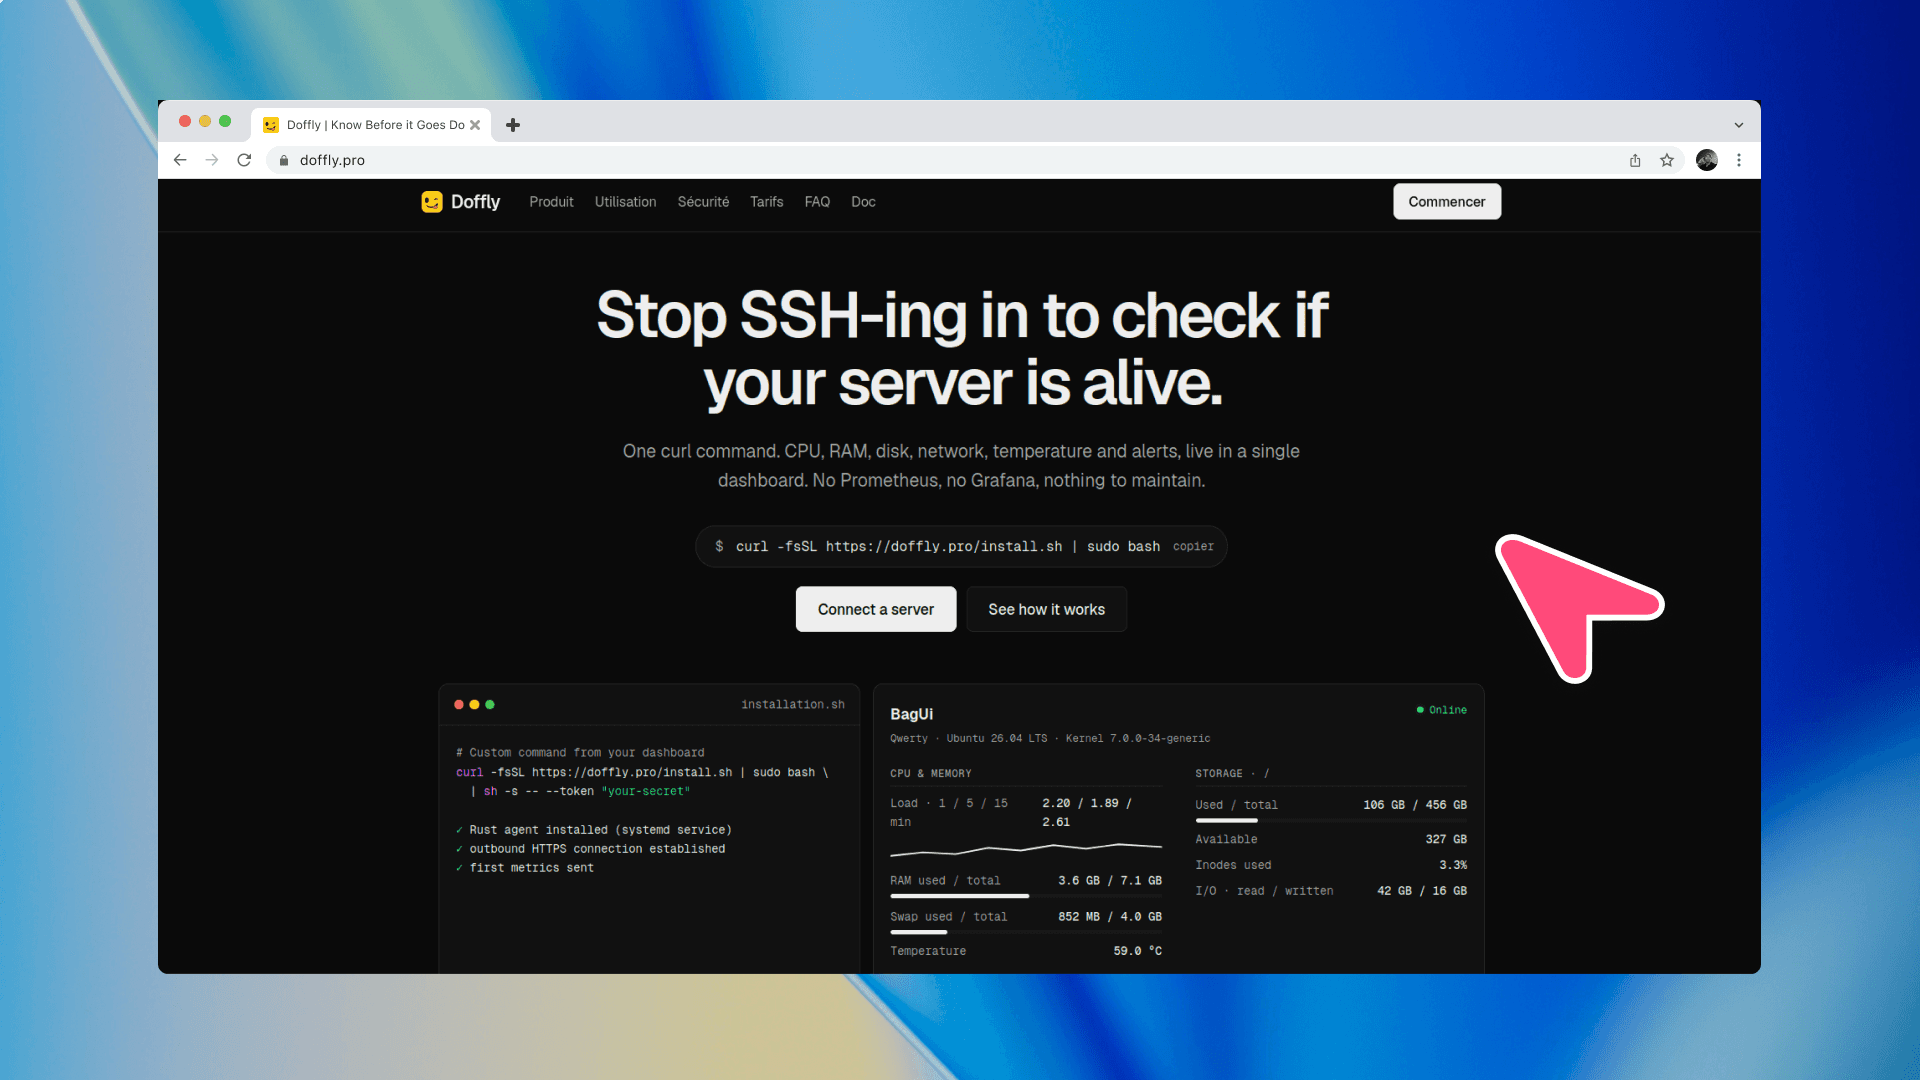Open the Utilisation nav item
Viewport: 1920px width, 1080px height.
(625, 202)
